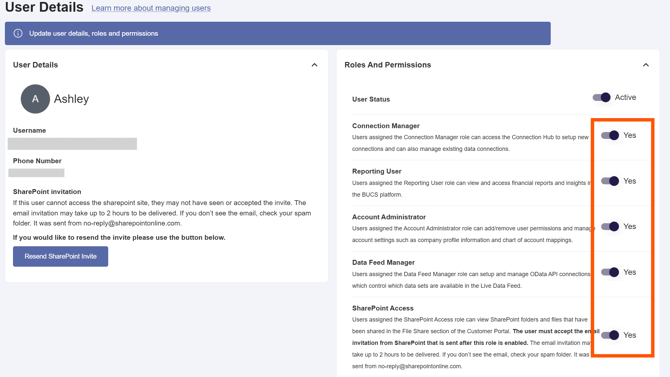This screenshot has width=670, height=377.
Task: Click the Roles And Permissions heading
Action: [388, 65]
